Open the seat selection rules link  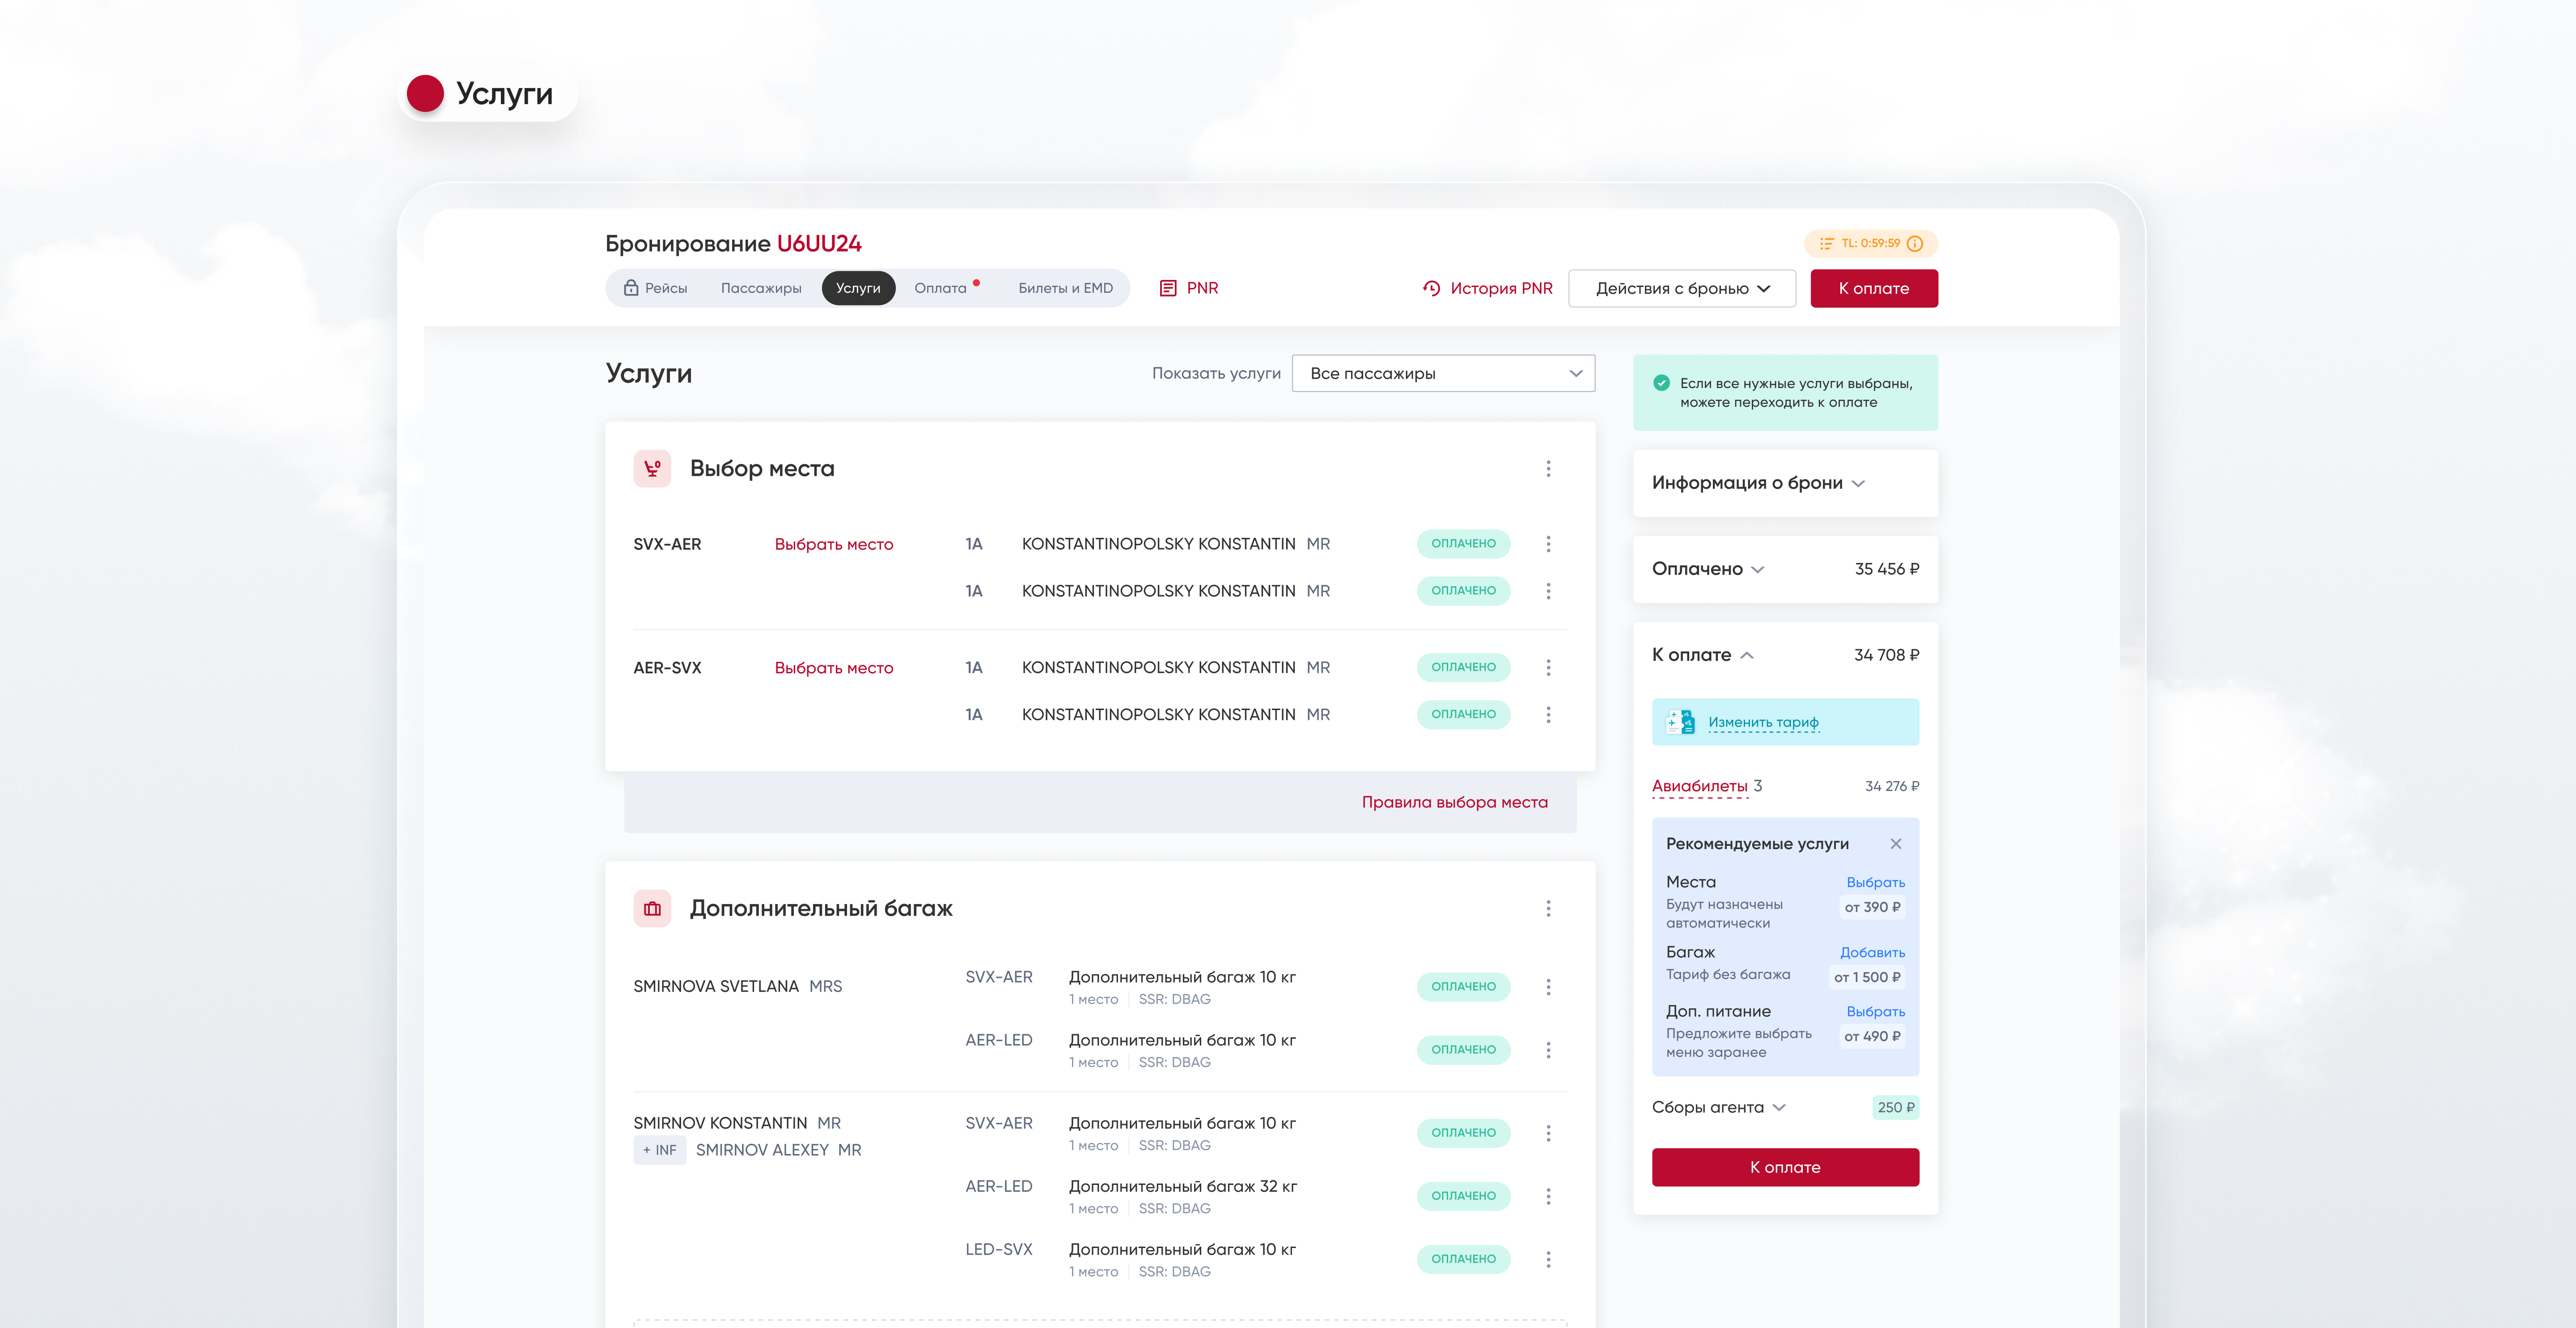coord(1454,802)
